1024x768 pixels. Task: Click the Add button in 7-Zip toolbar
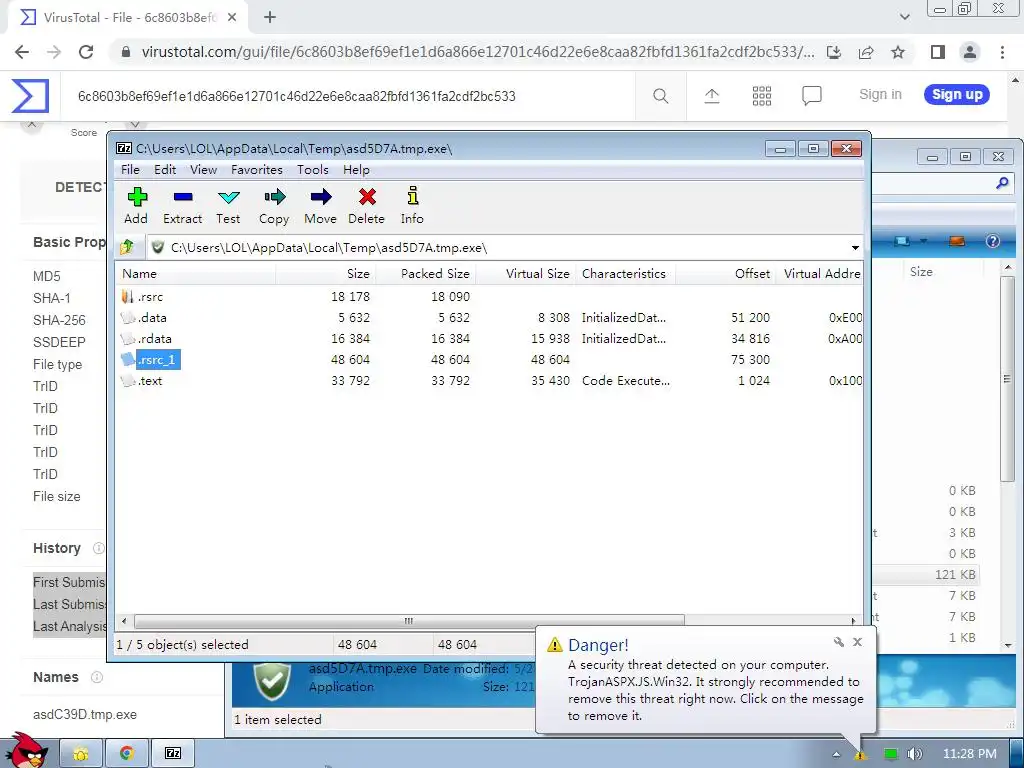point(136,206)
